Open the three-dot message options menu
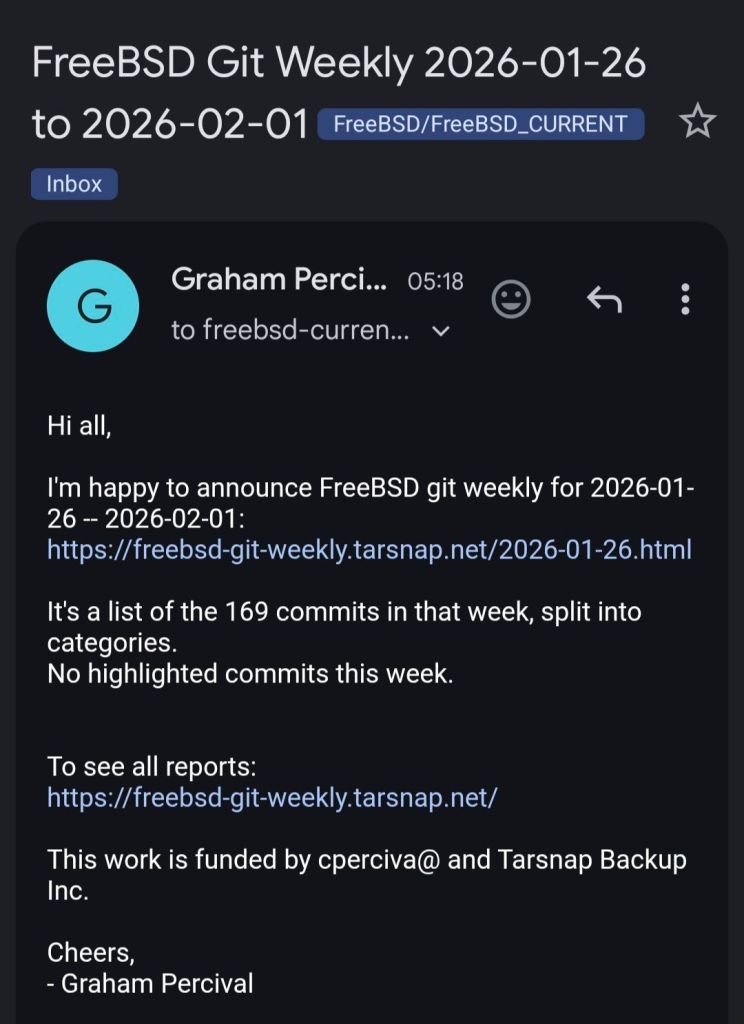 click(x=685, y=299)
